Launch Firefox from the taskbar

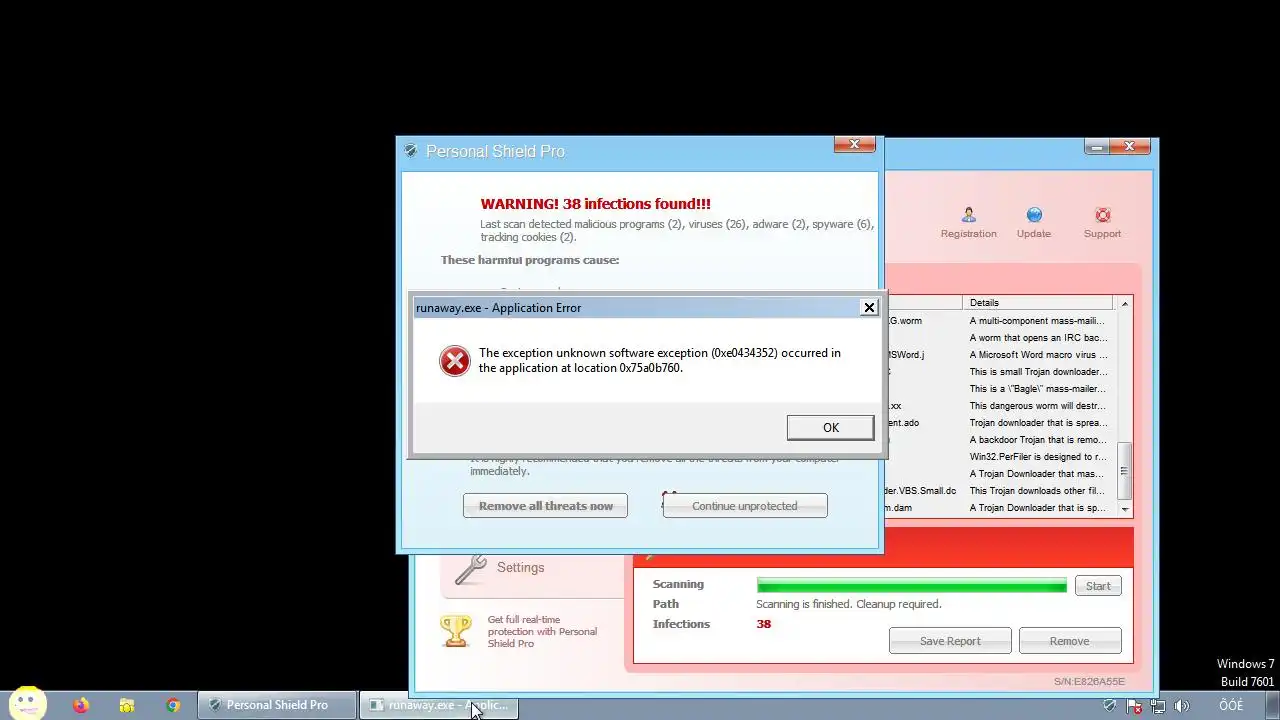pos(81,705)
